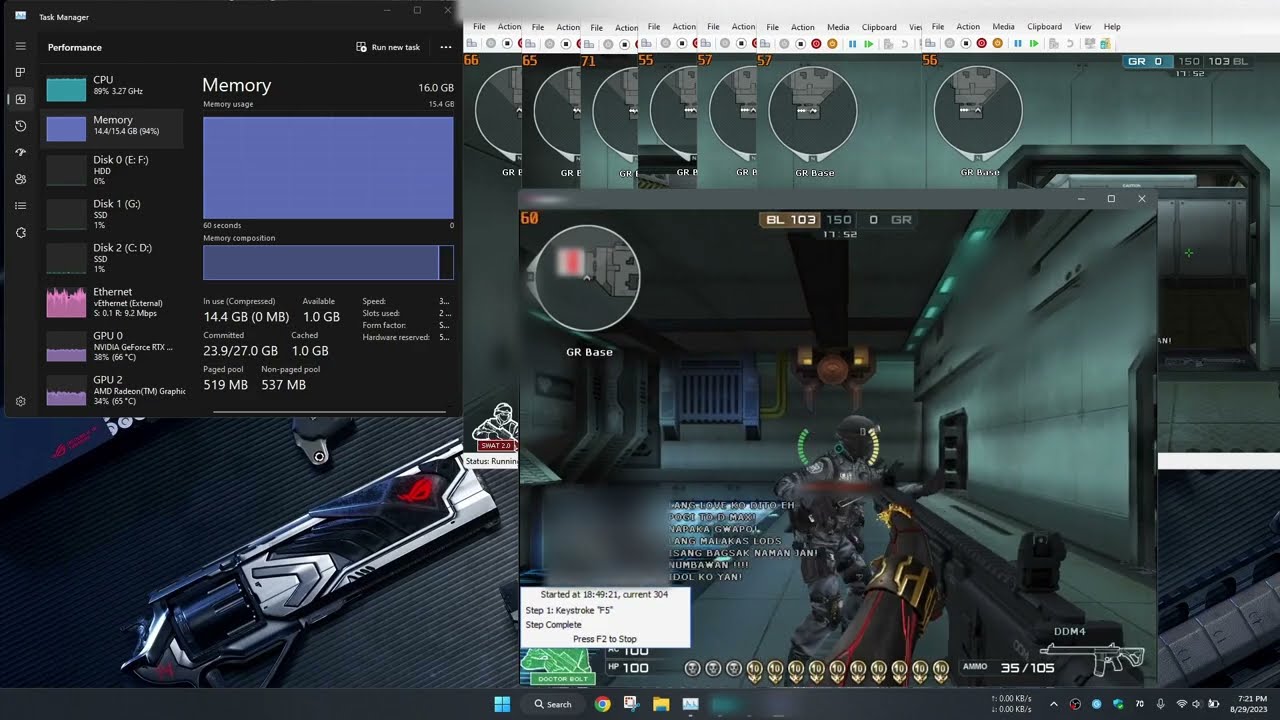Select Disk 0 (E: F:) performance entry
1280x720 pixels.
pos(113,169)
